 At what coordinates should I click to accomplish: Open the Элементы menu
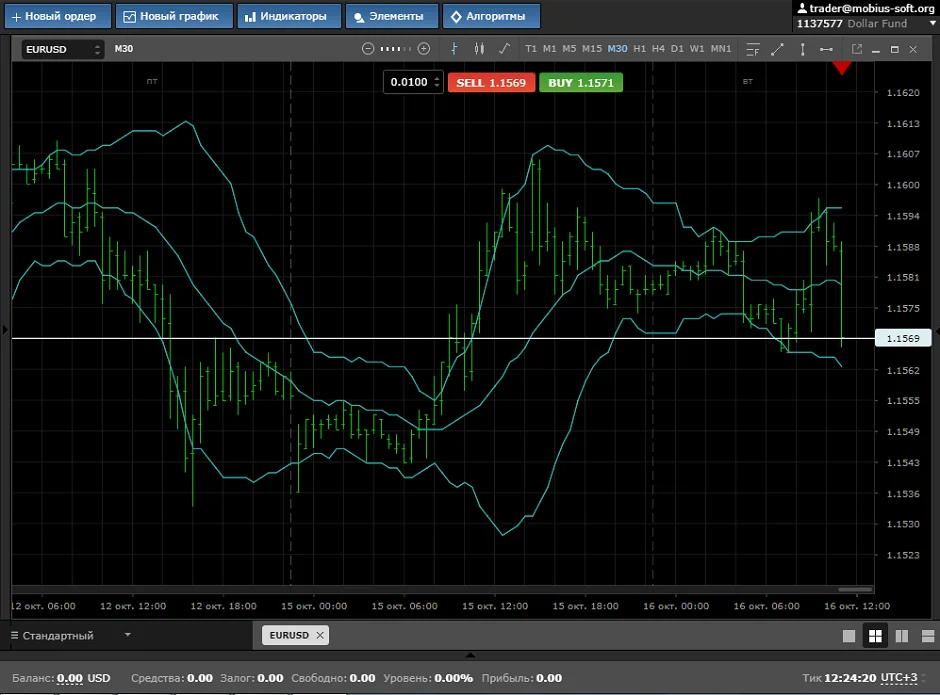click(x=392, y=16)
